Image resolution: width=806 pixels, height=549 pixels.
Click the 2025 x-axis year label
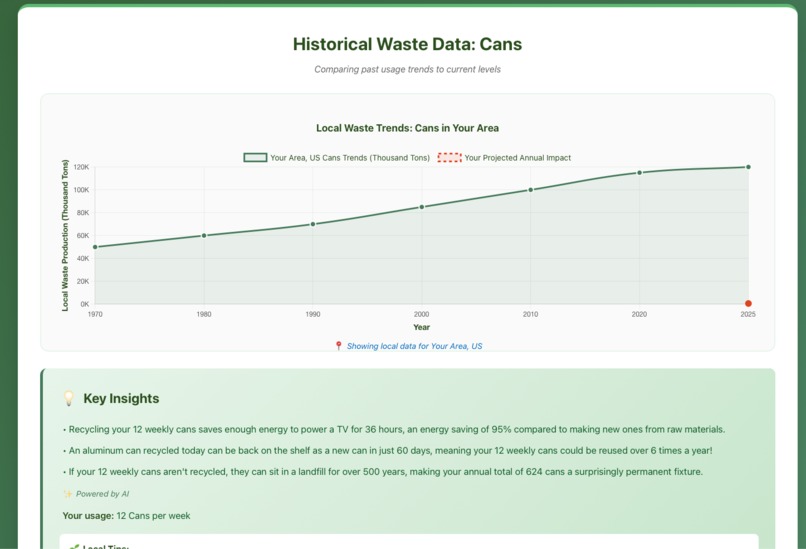click(x=748, y=314)
